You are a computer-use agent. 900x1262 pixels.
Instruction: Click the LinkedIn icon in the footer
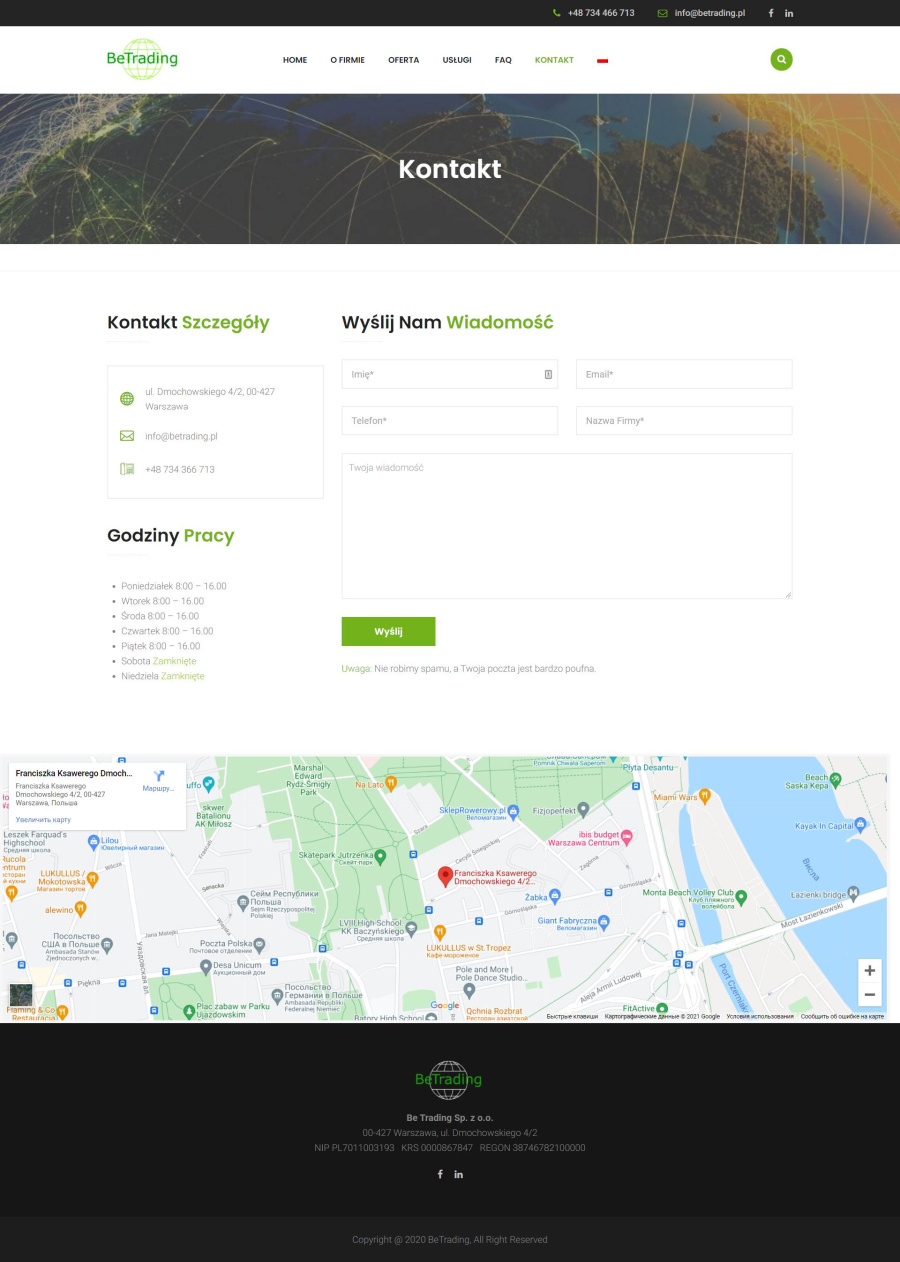coord(459,1173)
